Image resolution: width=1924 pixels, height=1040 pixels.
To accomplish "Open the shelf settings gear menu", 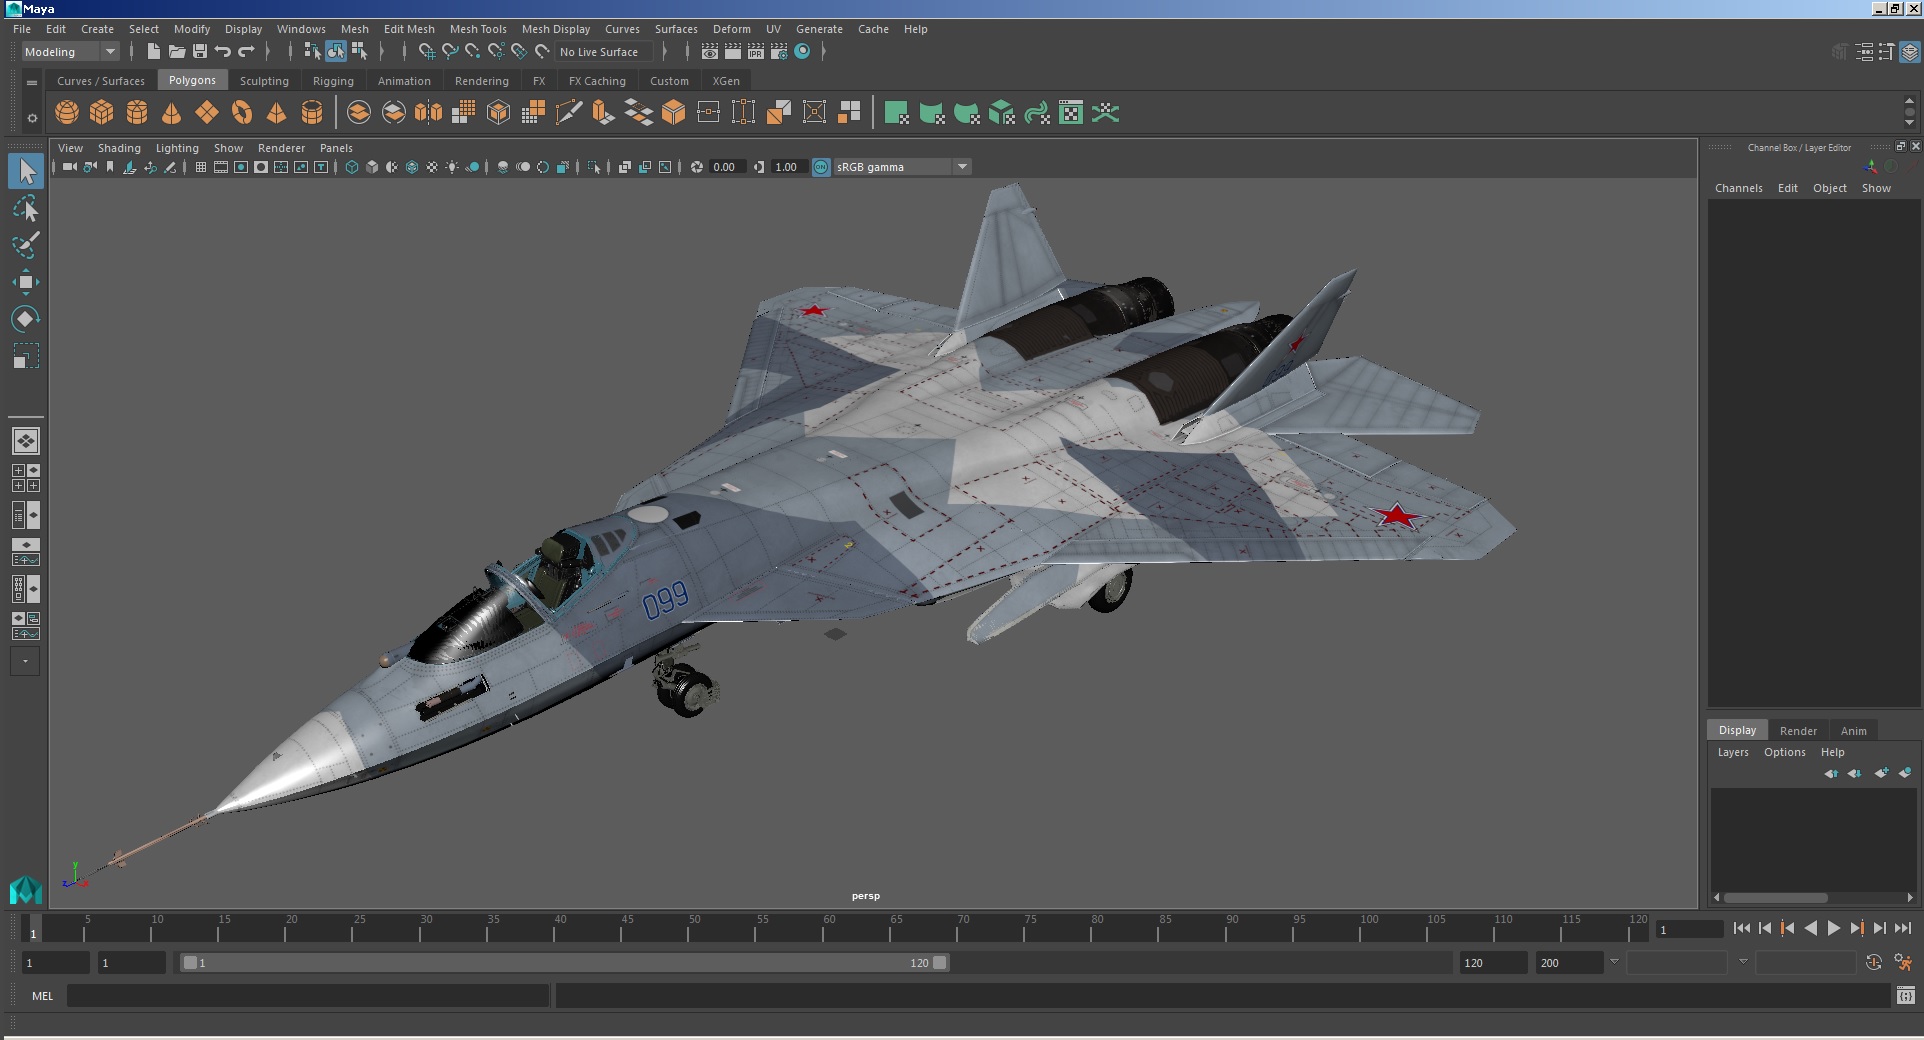I will click(32, 118).
